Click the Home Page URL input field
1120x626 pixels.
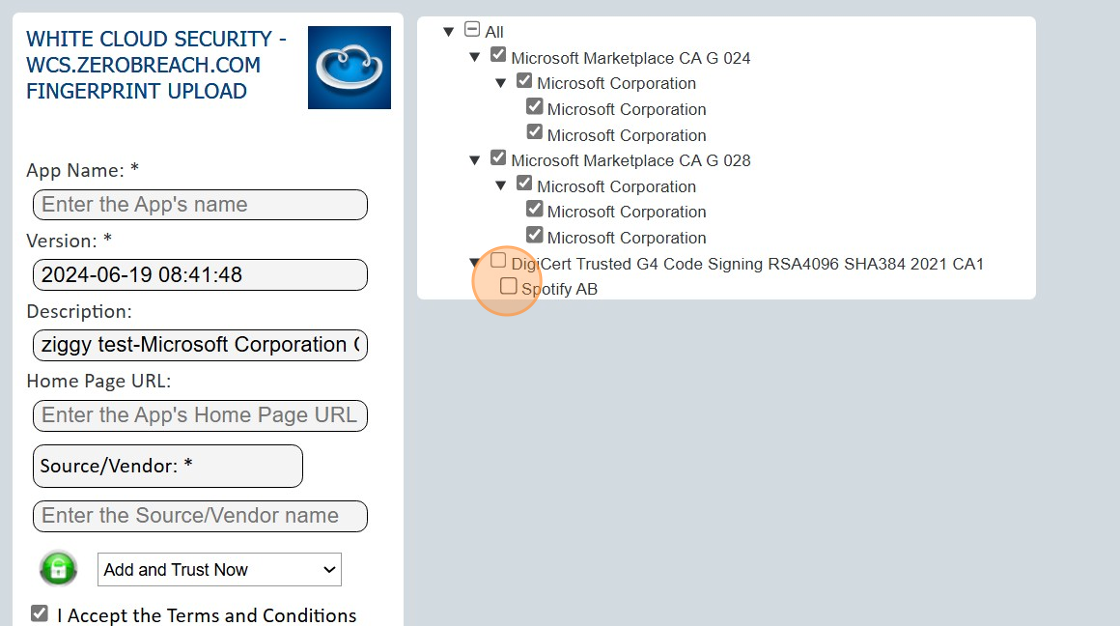coord(200,415)
